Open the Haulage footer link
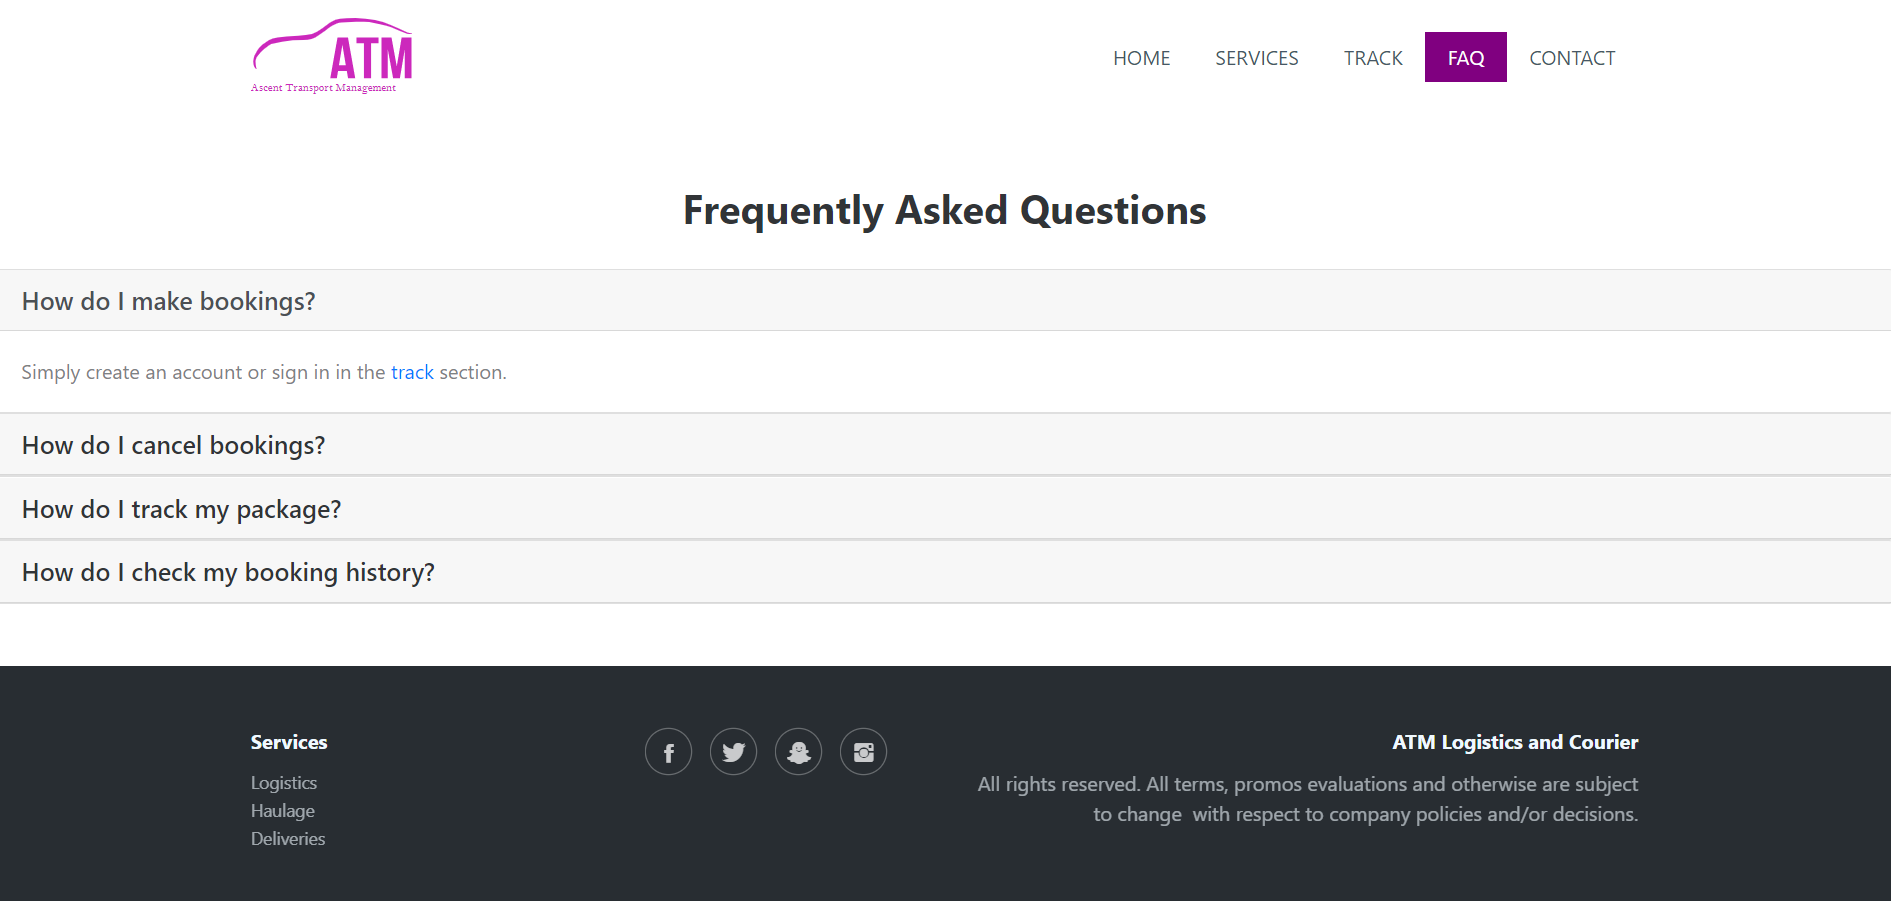 [283, 811]
